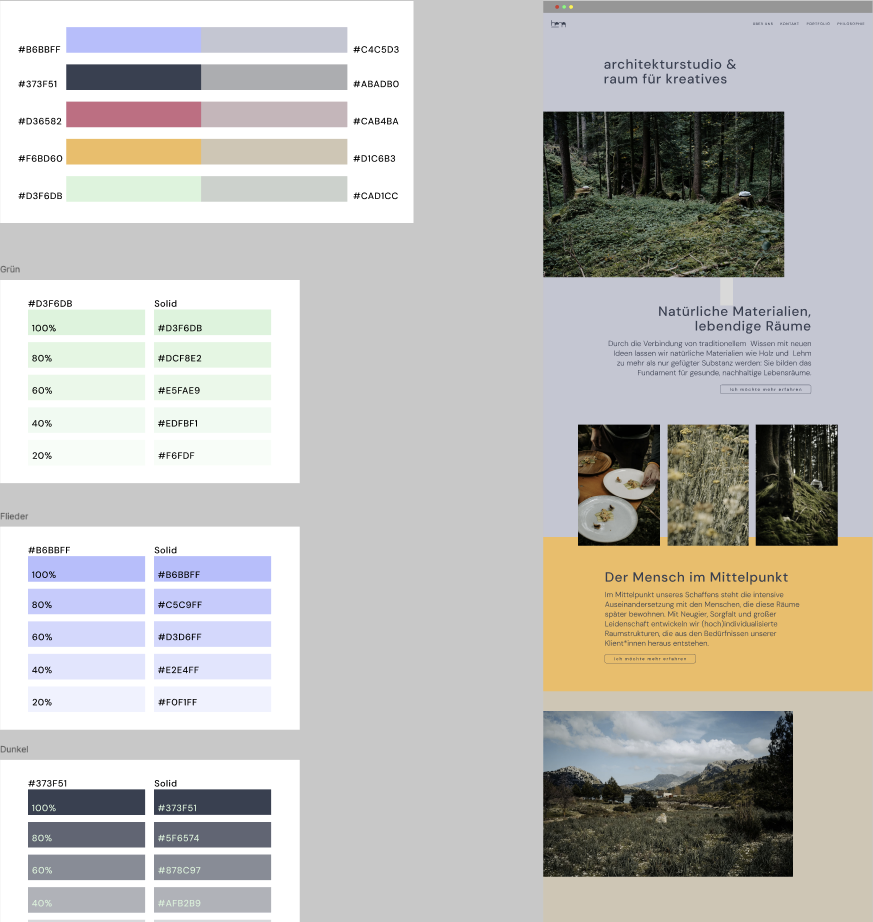Choose the solid #AFB2B9 swatch
The height and width of the screenshot is (922, 873).
[213, 900]
